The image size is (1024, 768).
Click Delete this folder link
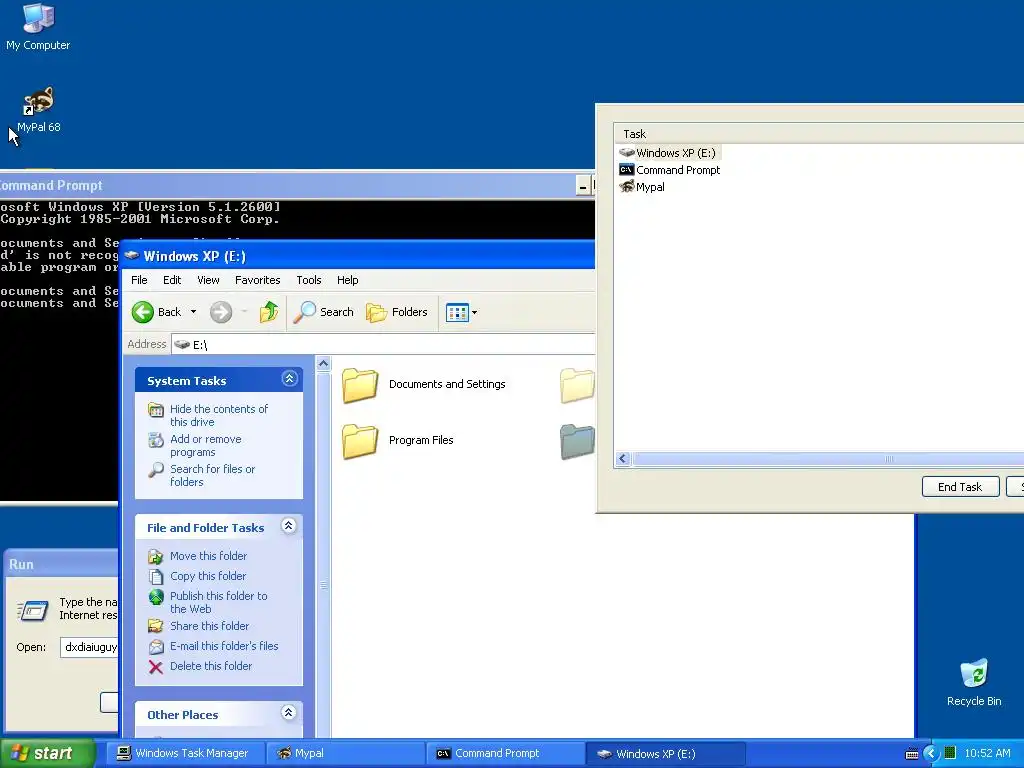click(210, 666)
